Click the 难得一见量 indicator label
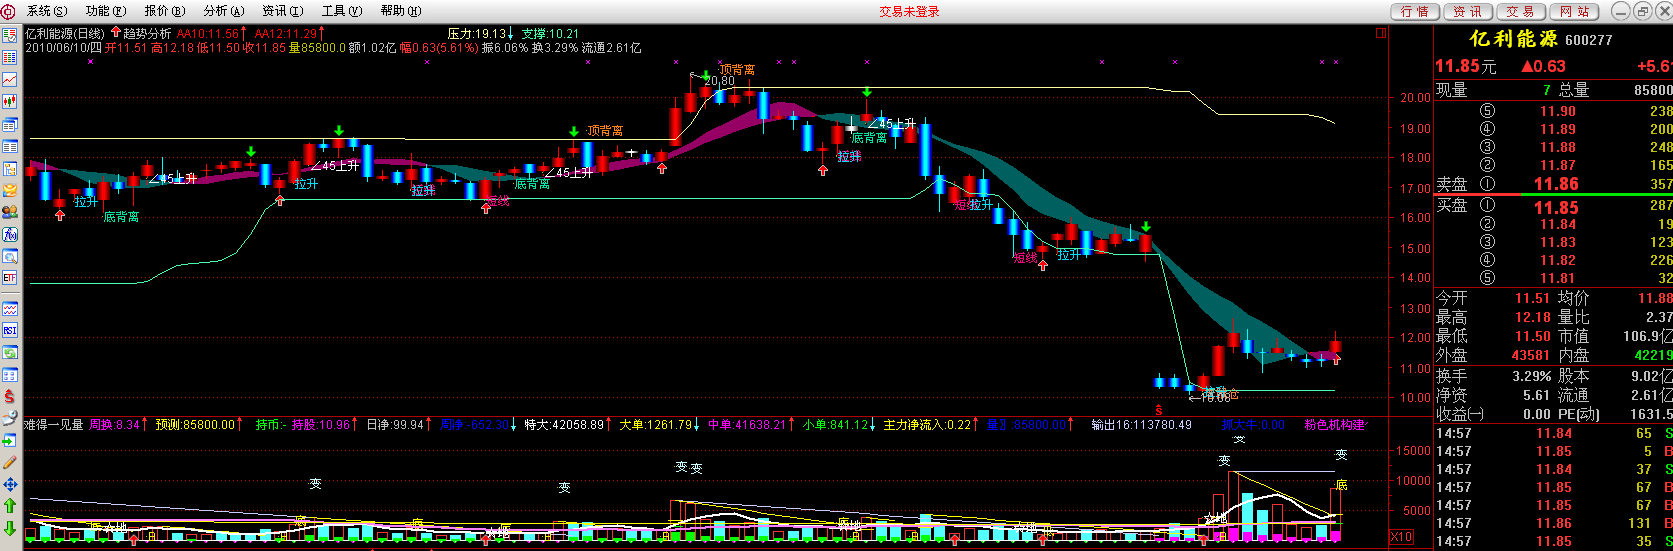 [x=54, y=425]
